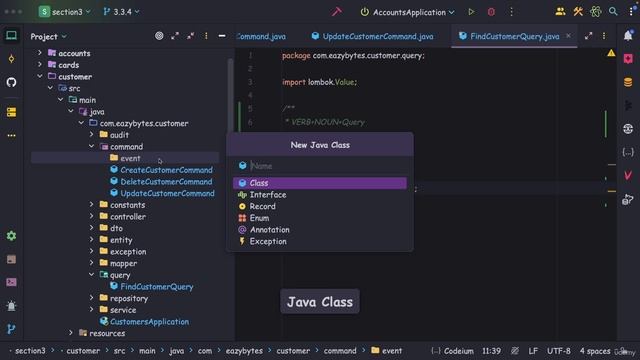
Task: Click Expand All in Project panel
Action: click(175, 36)
